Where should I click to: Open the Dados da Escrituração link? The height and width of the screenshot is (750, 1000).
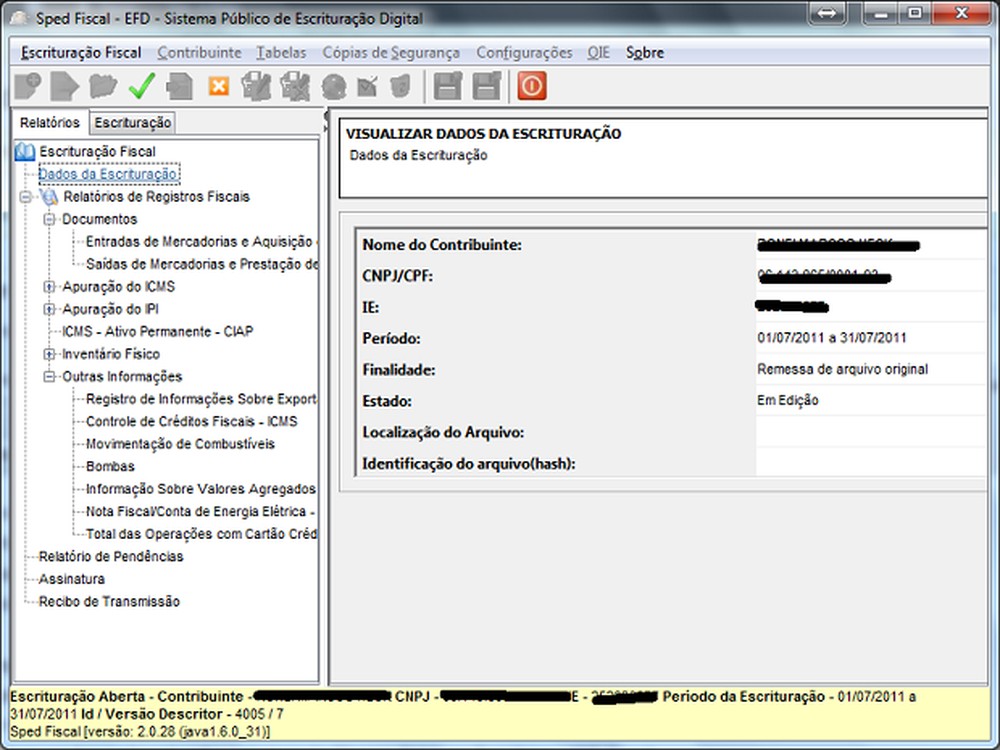pyautogui.click(x=108, y=174)
